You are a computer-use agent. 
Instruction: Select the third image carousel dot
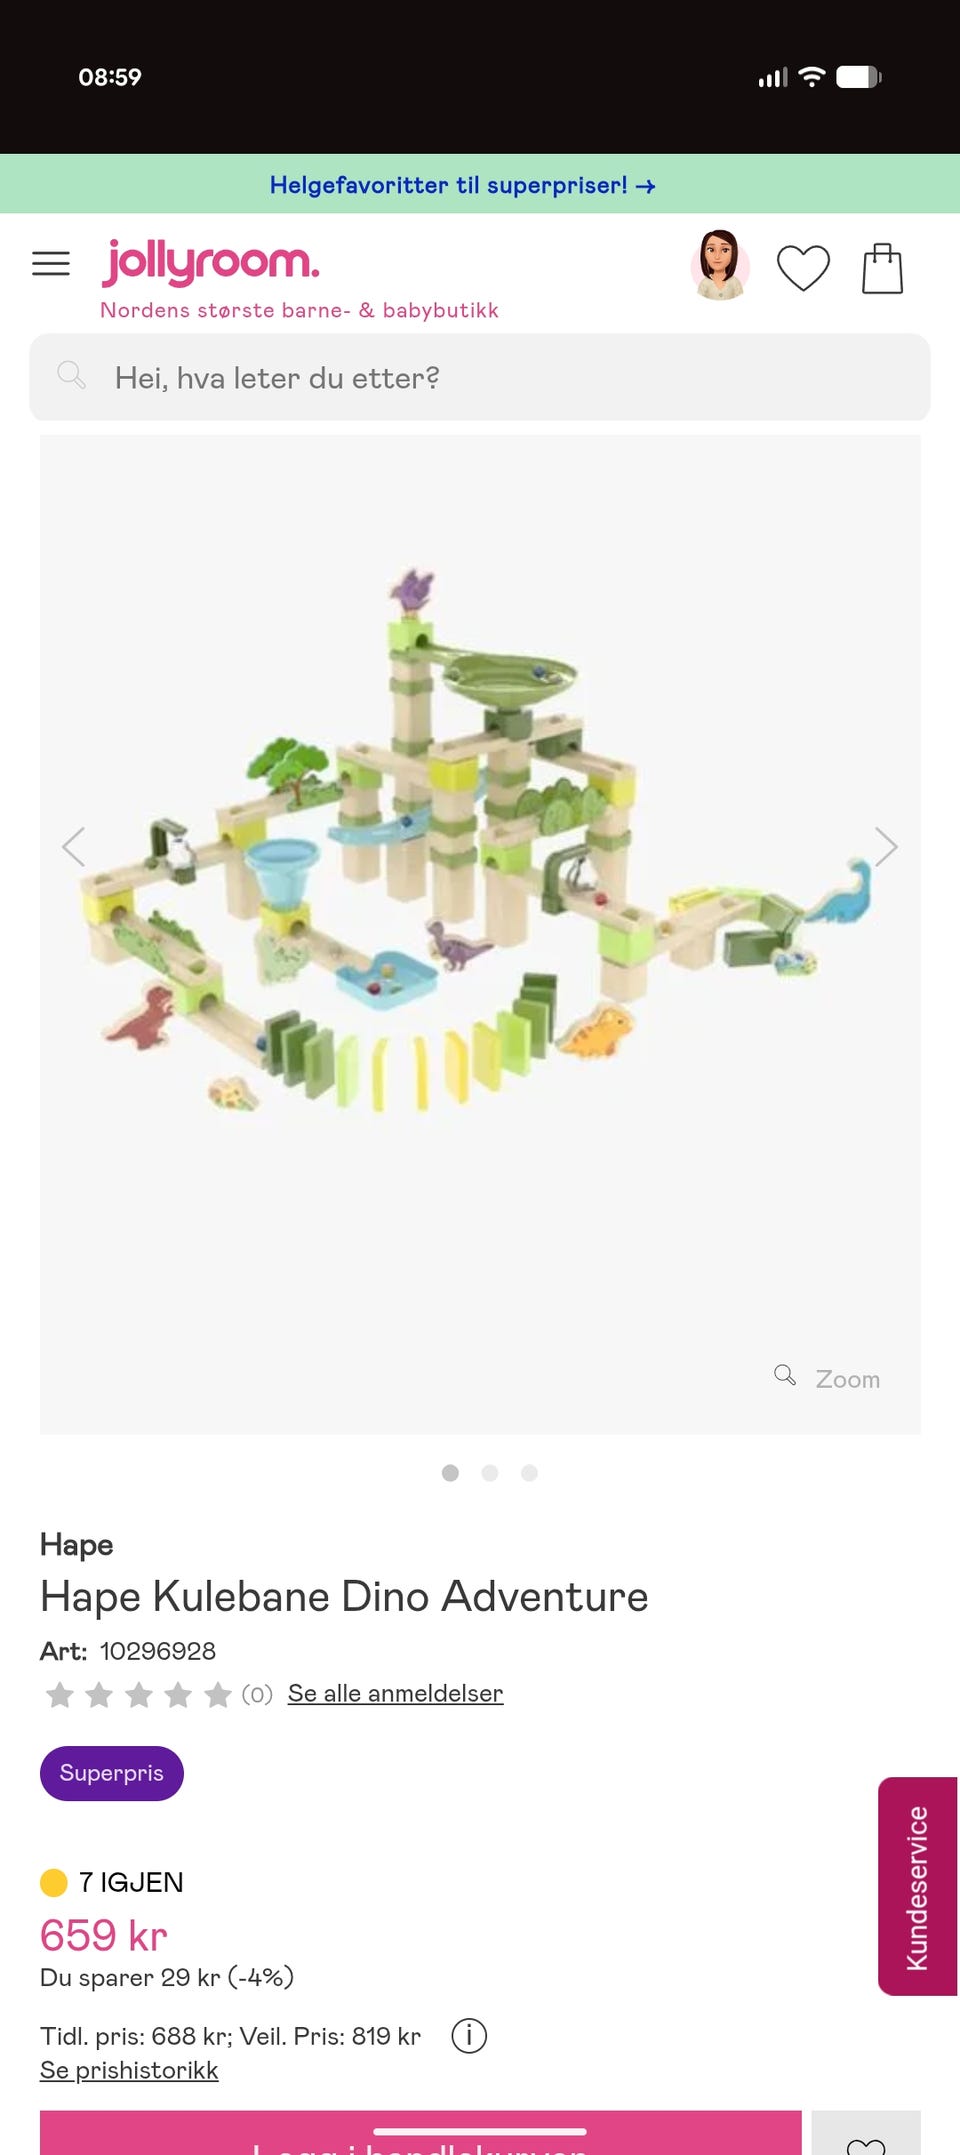tap(530, 1473)
